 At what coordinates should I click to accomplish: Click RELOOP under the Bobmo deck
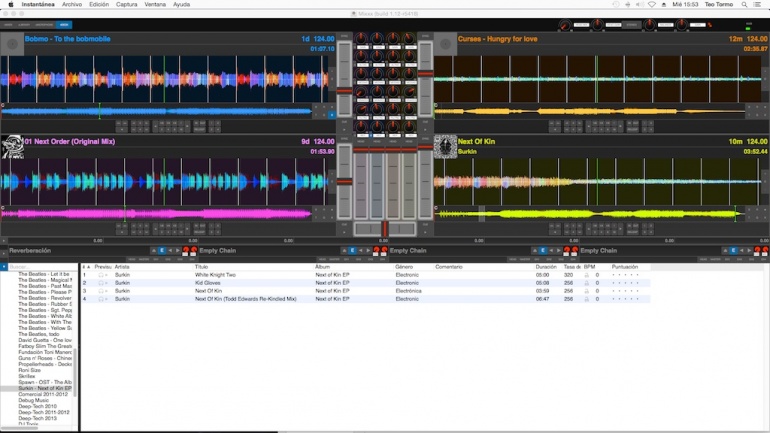(x=199, y=130)
